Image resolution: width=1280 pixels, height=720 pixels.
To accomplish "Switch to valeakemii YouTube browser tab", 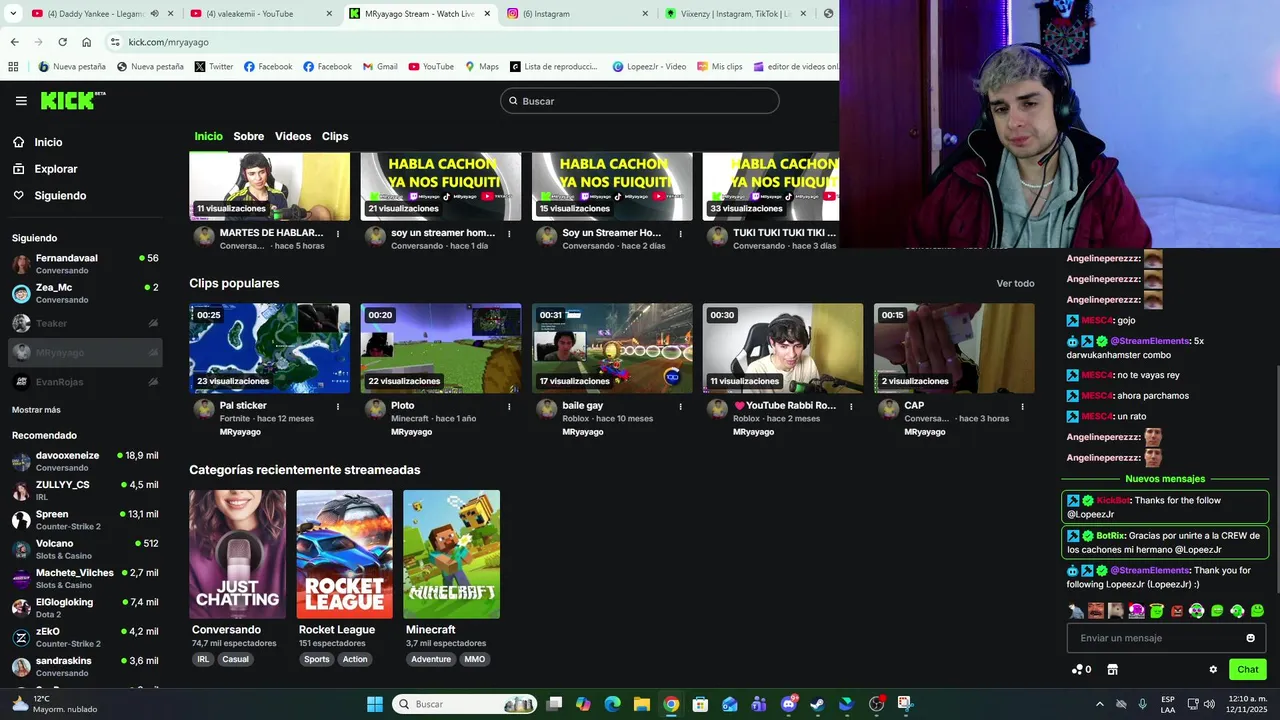I will coord(260,14).
